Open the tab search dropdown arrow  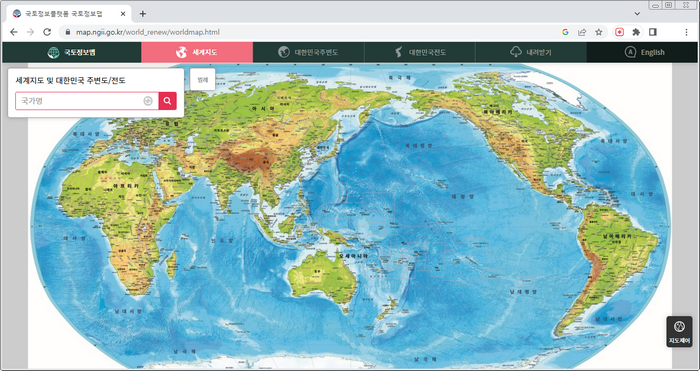click(x=637, y=14)
